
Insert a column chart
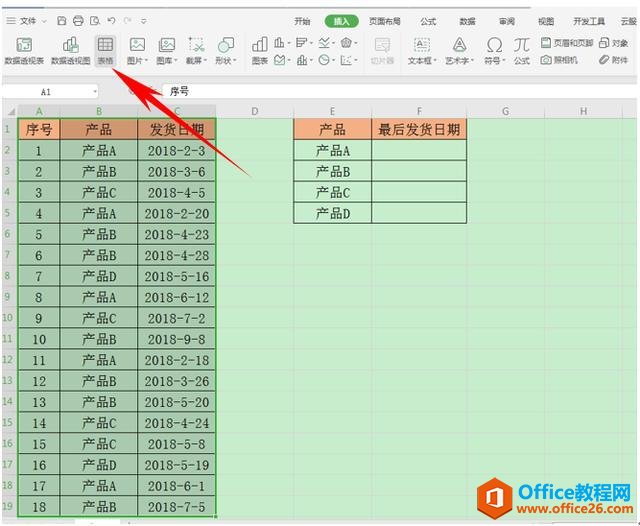click(279, 42)
